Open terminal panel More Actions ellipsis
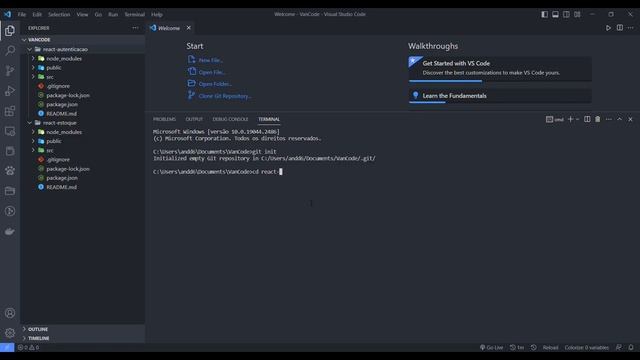Screen dimensions: 640x360 tap(609, 119)
